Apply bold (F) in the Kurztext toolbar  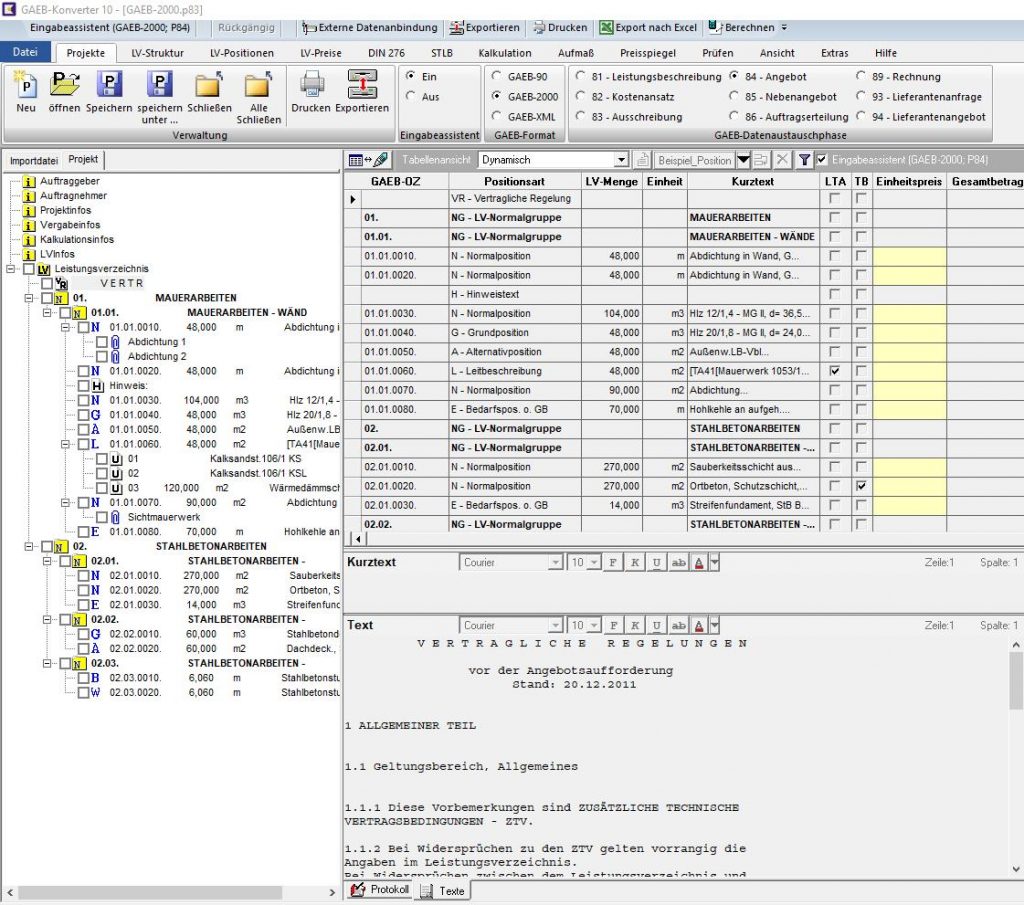(x=613, y=562)
